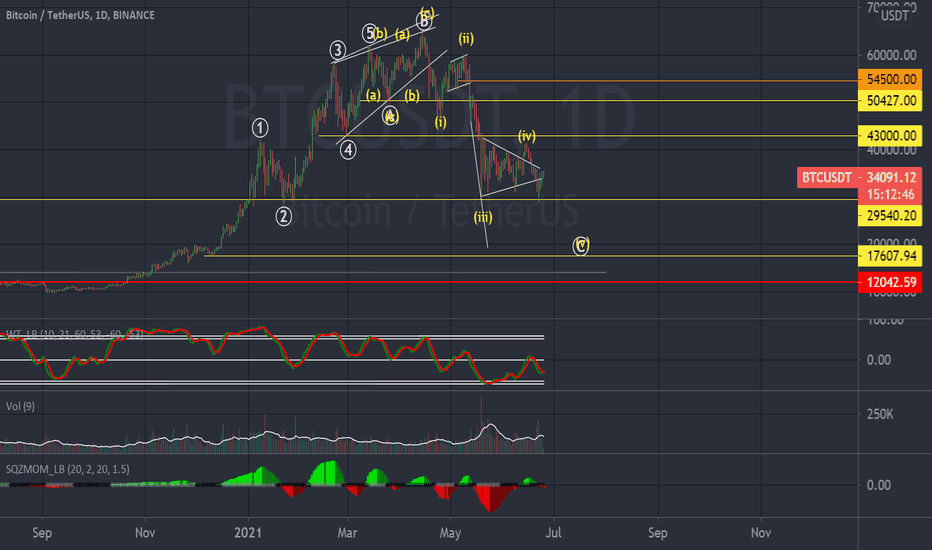Open the Vol (9) indicator legend

click(x=20, y=406)
